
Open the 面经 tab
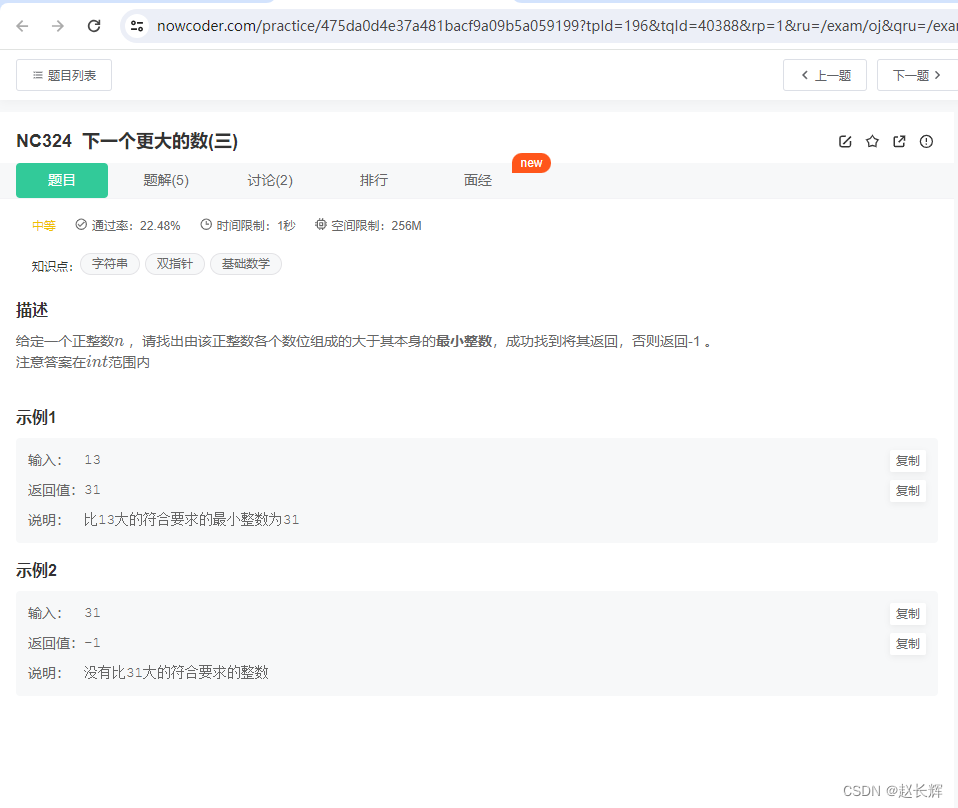[x=478, y=180]
